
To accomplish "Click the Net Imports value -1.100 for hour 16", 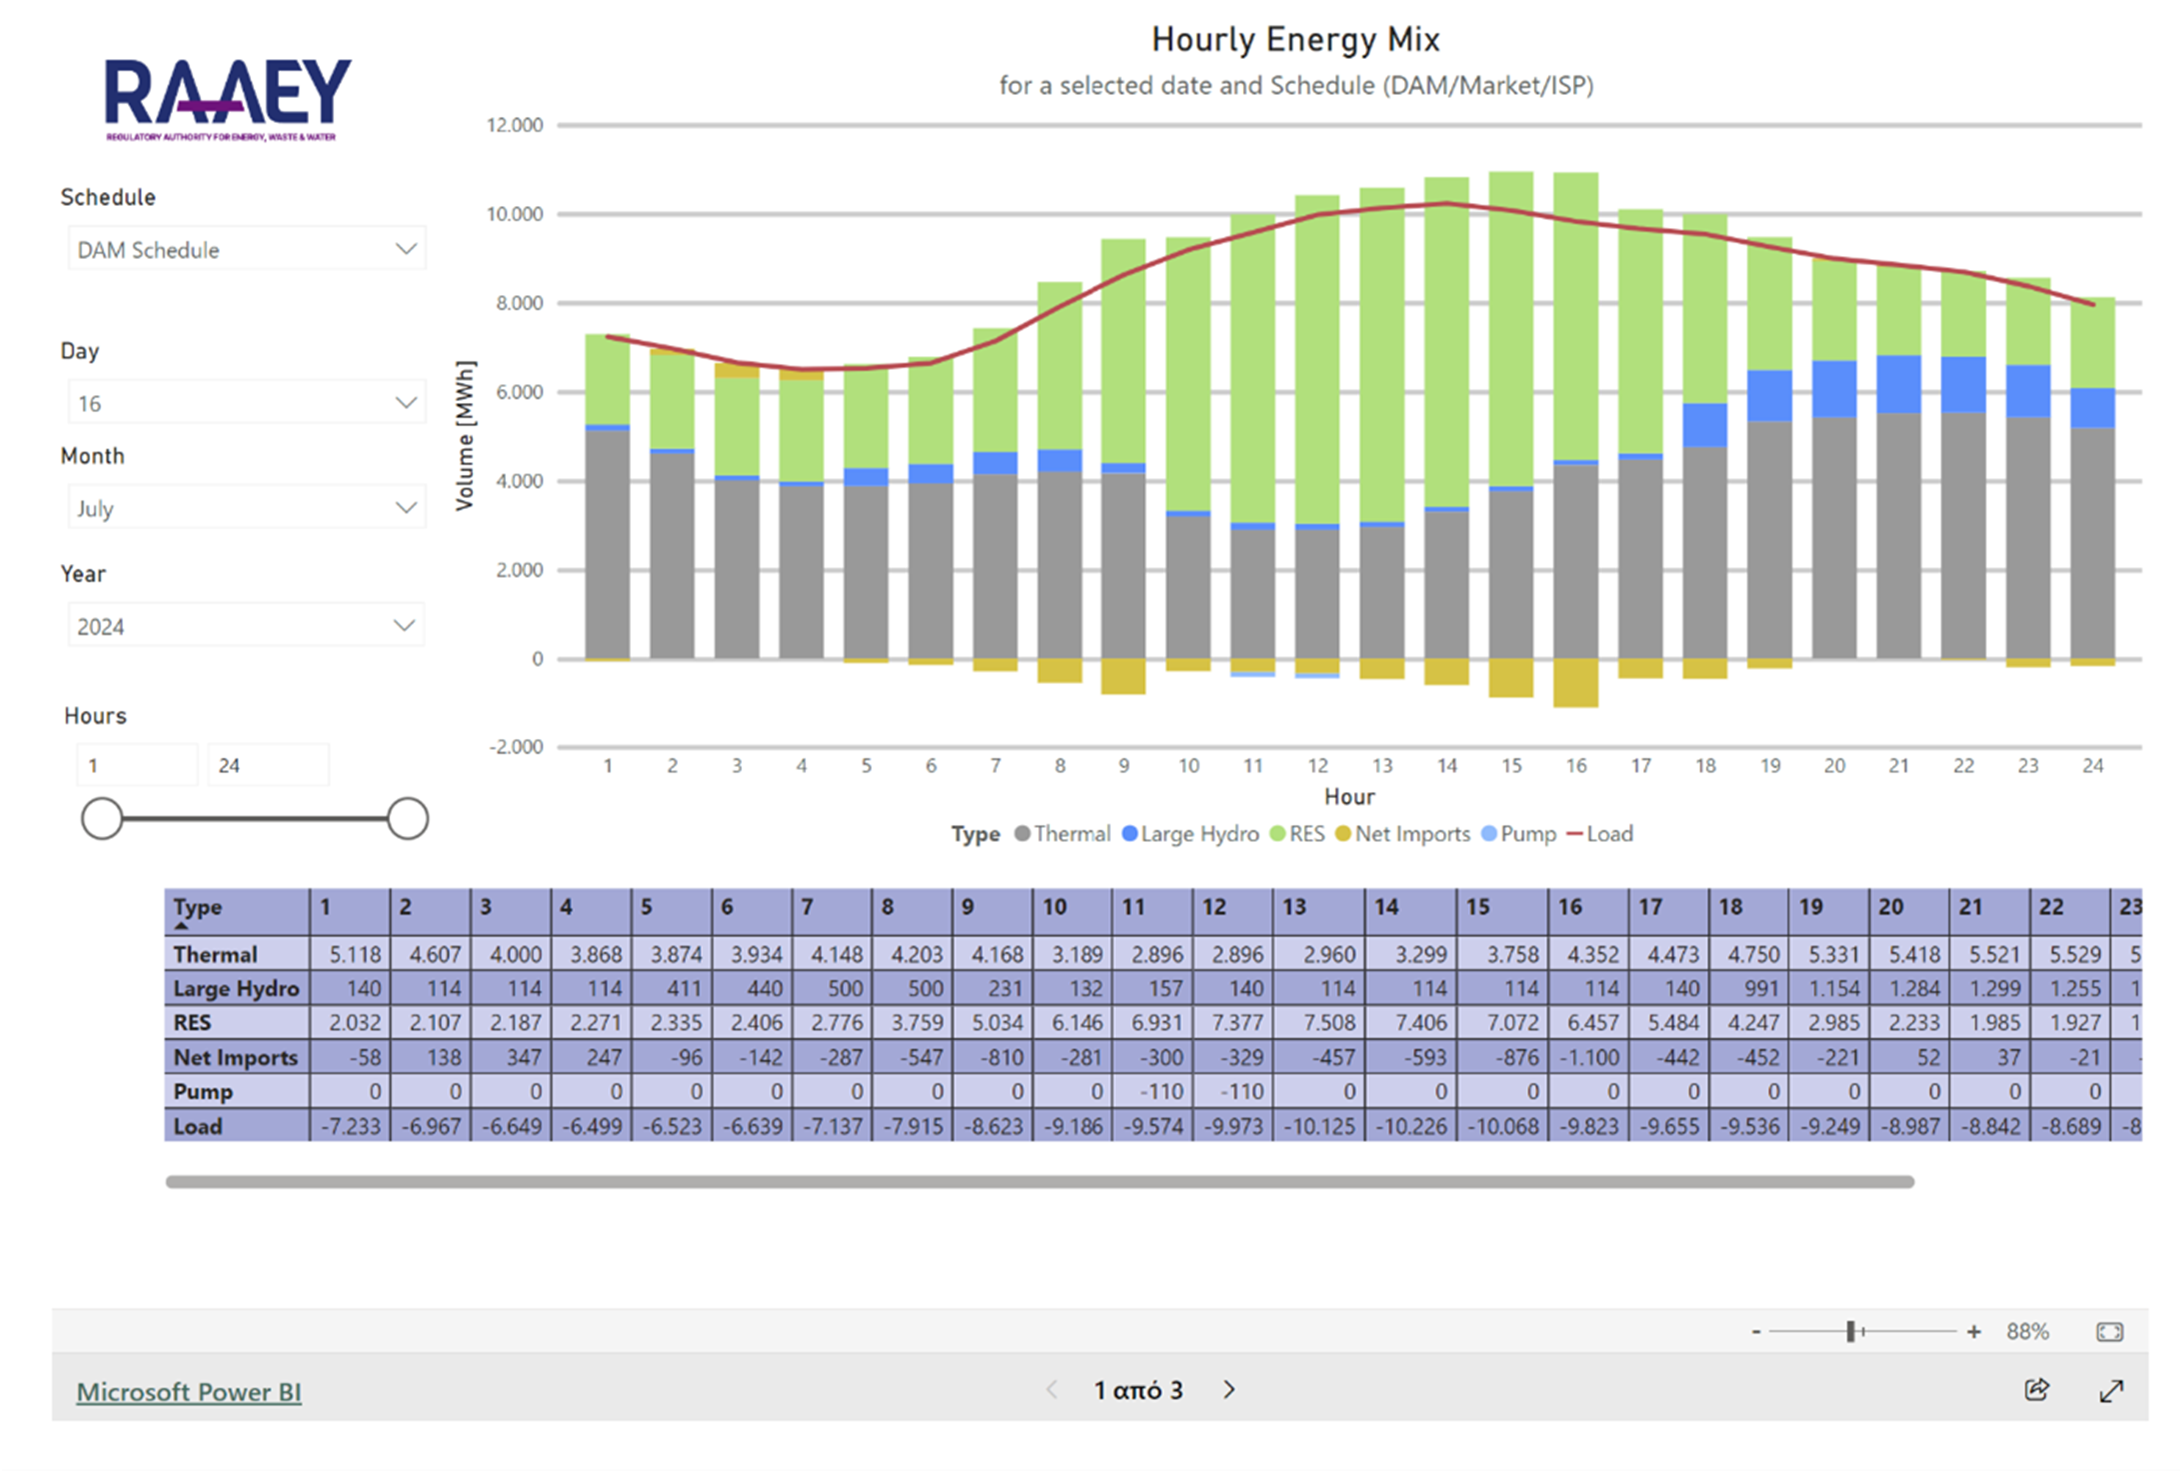I will coord(1589,1057).
